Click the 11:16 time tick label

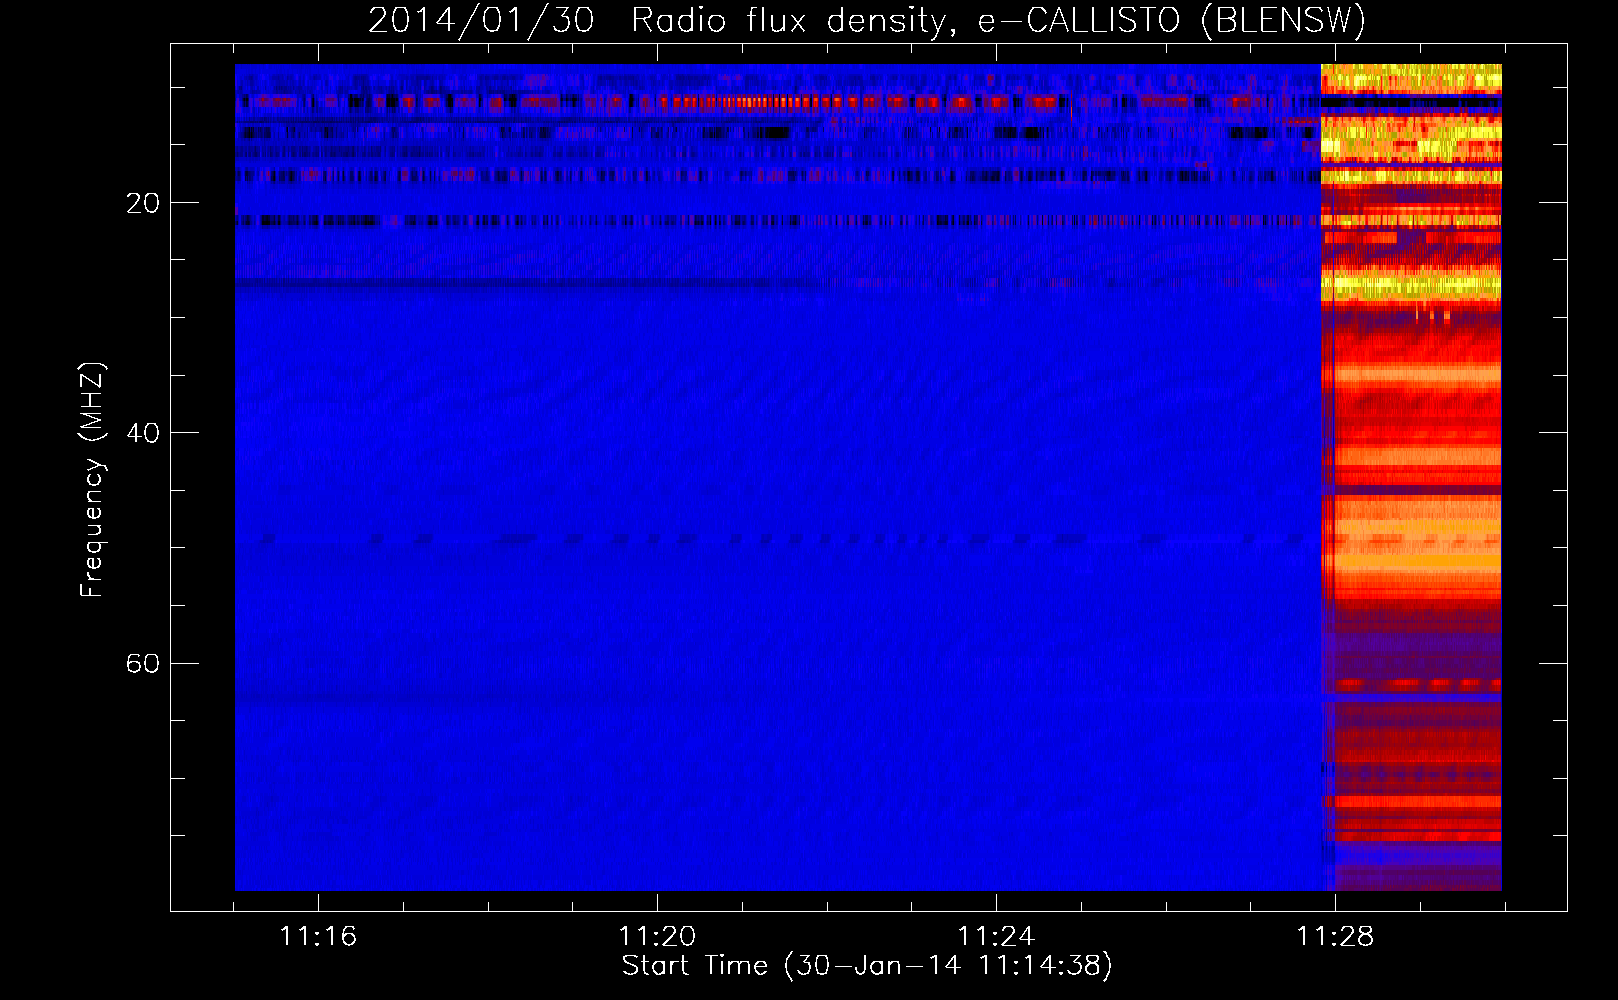(318, 936)
